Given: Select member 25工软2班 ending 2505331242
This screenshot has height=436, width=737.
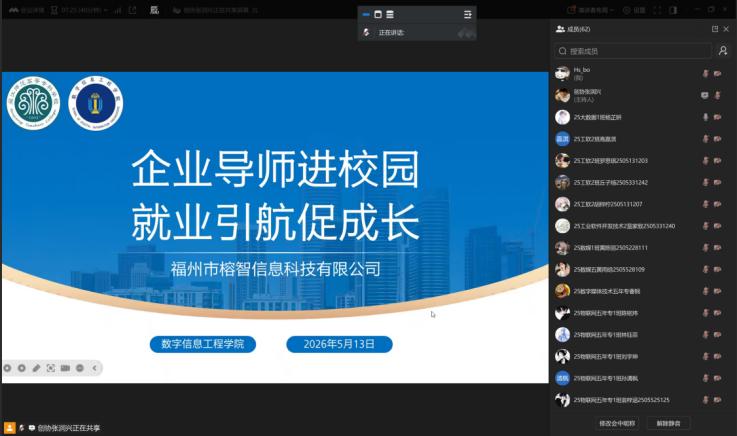Looking at the screenshot, I should [641, 182].
